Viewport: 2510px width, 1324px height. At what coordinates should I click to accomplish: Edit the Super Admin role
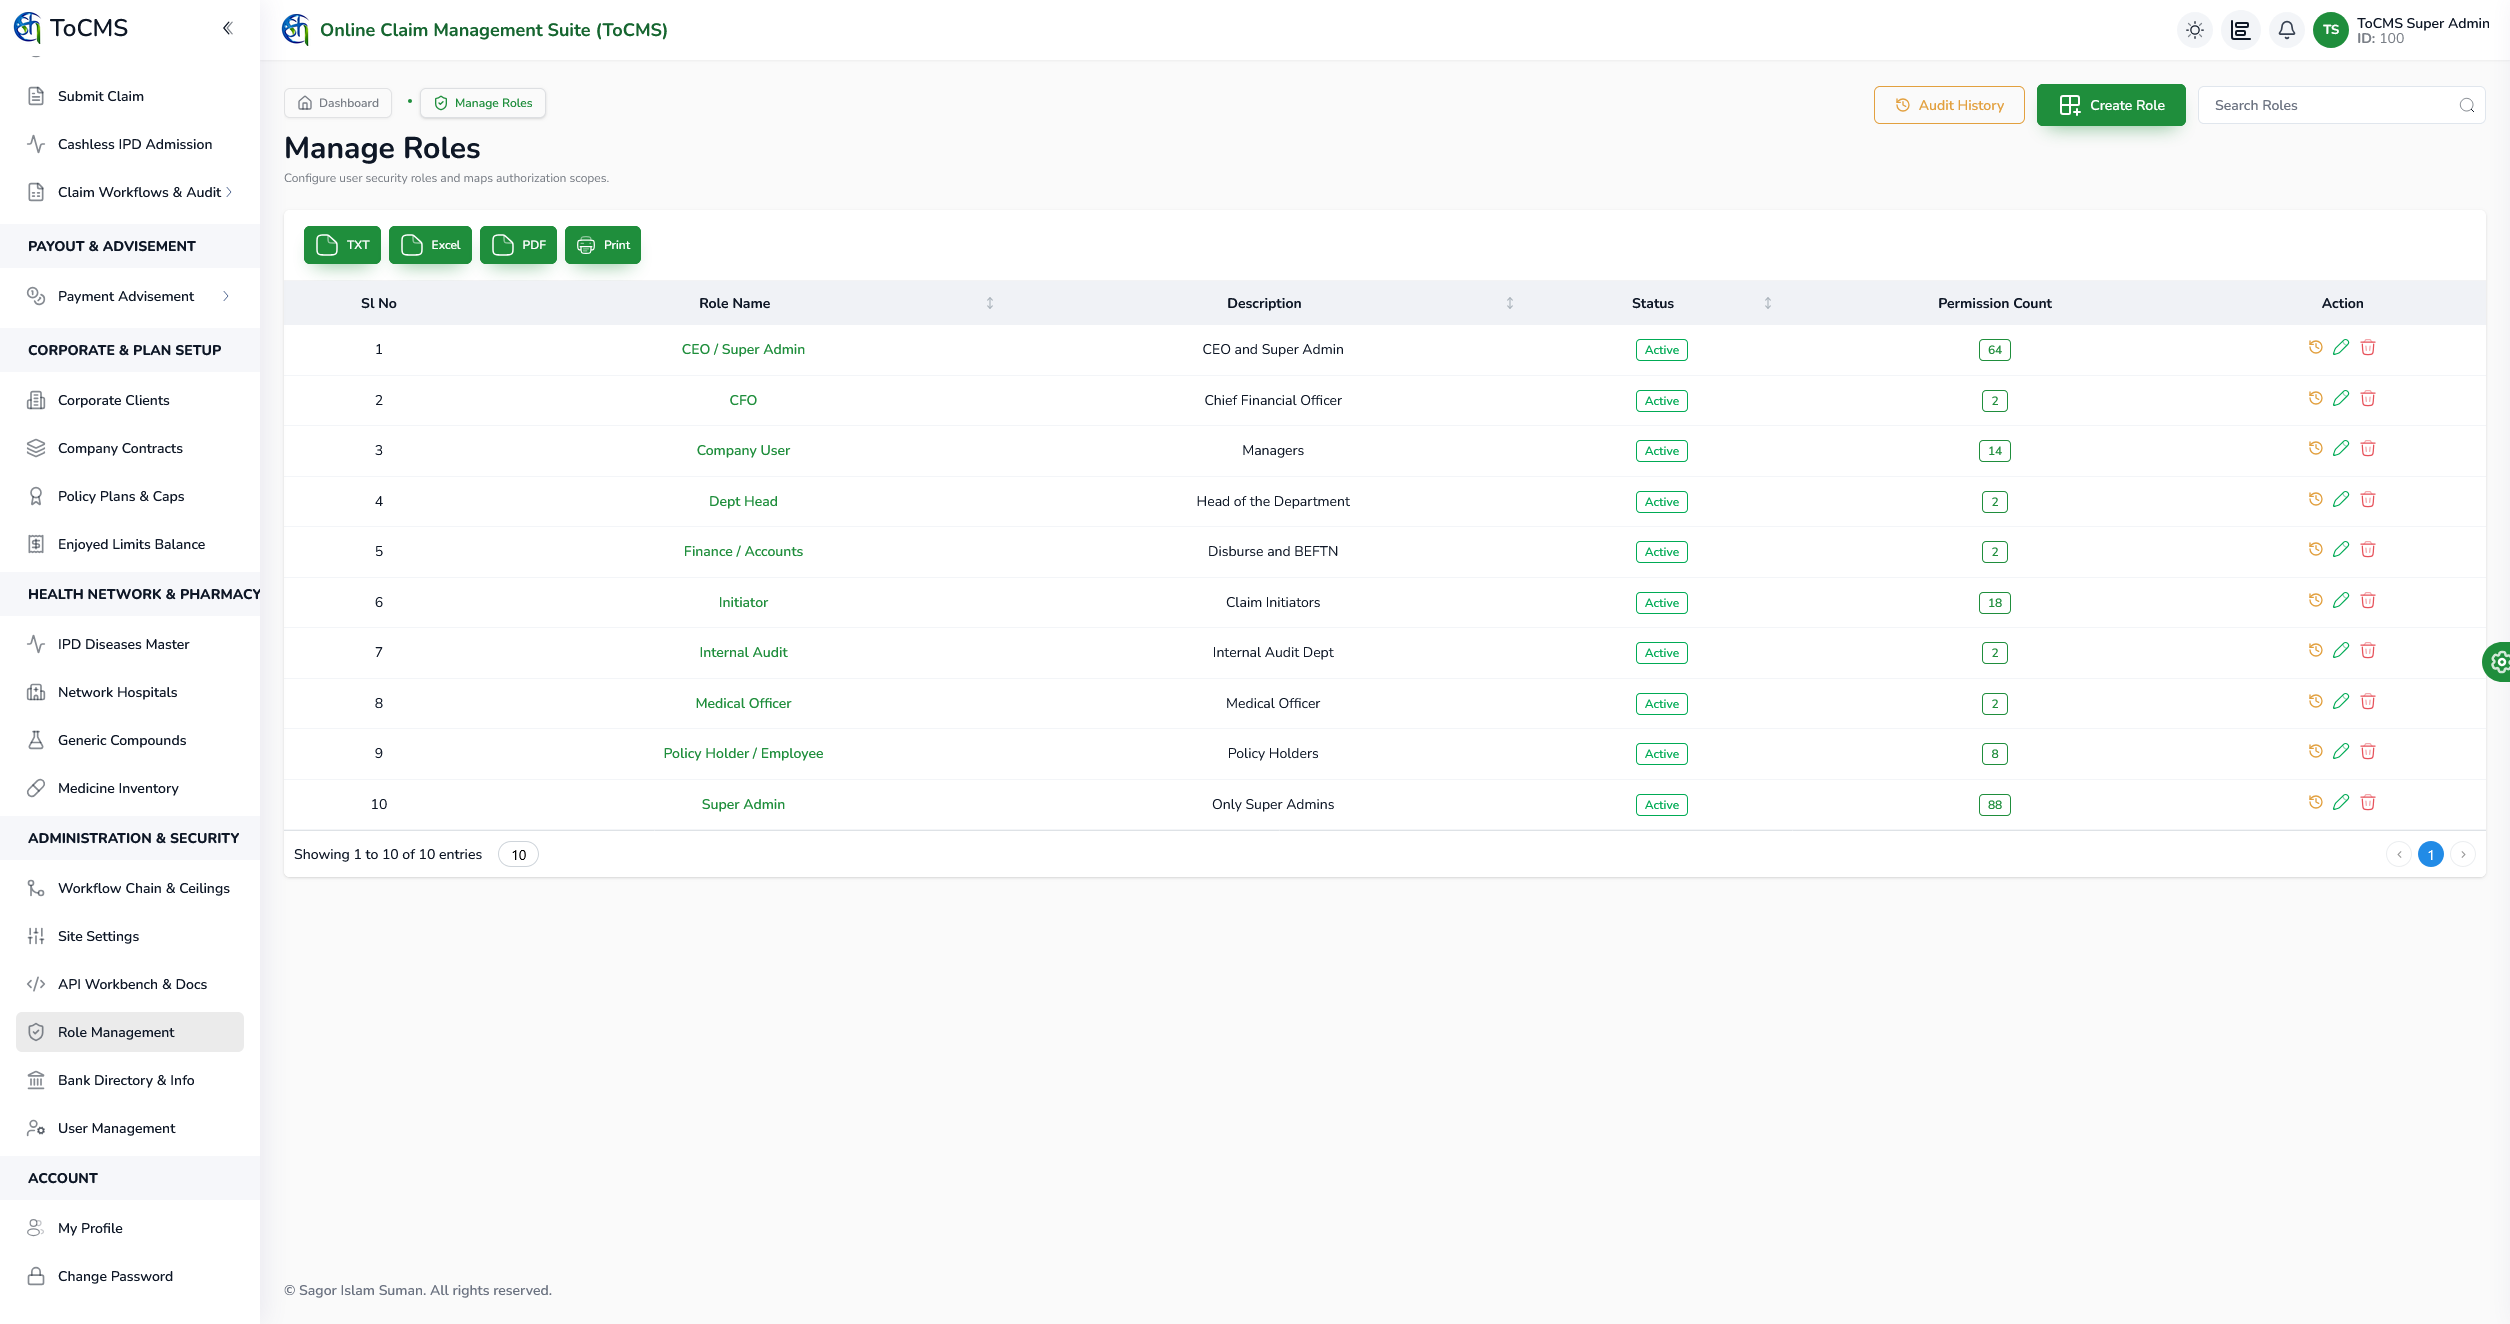[x=2341, y=803]
